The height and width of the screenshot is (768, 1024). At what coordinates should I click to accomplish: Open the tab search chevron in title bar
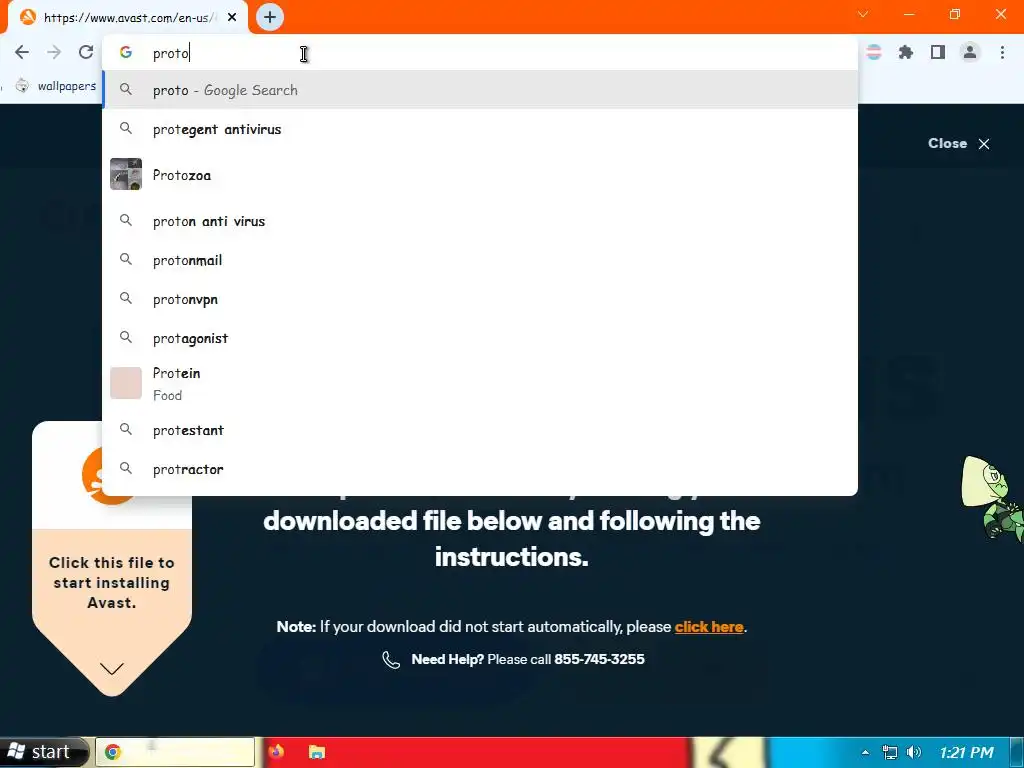(863, 14)
